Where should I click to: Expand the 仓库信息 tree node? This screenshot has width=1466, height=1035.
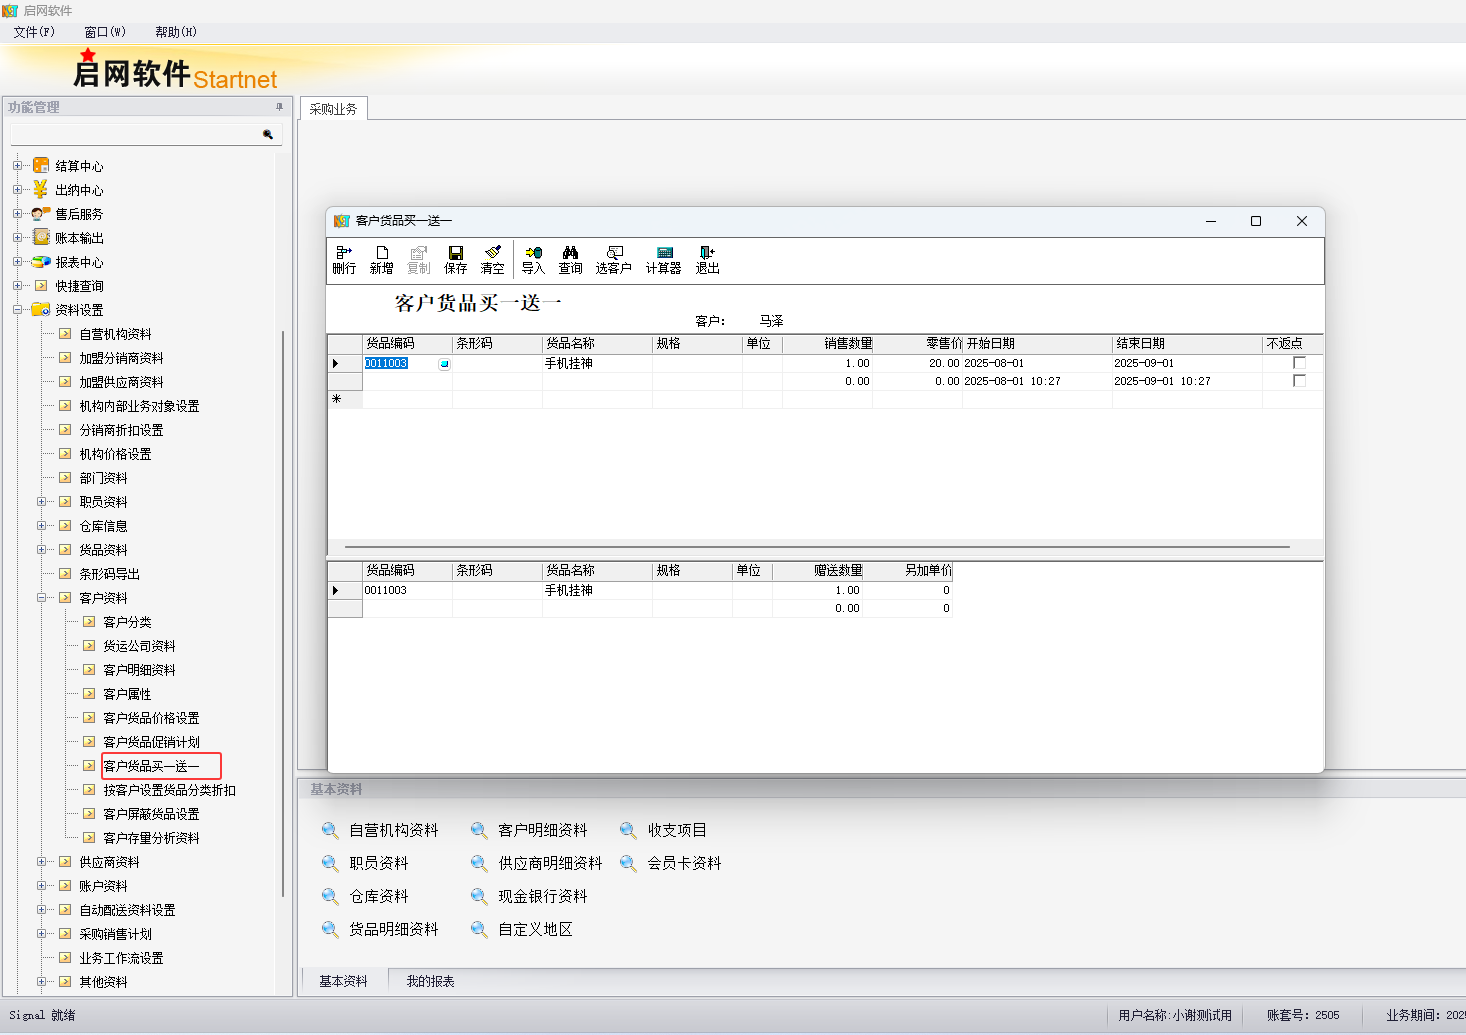(41, 526)
